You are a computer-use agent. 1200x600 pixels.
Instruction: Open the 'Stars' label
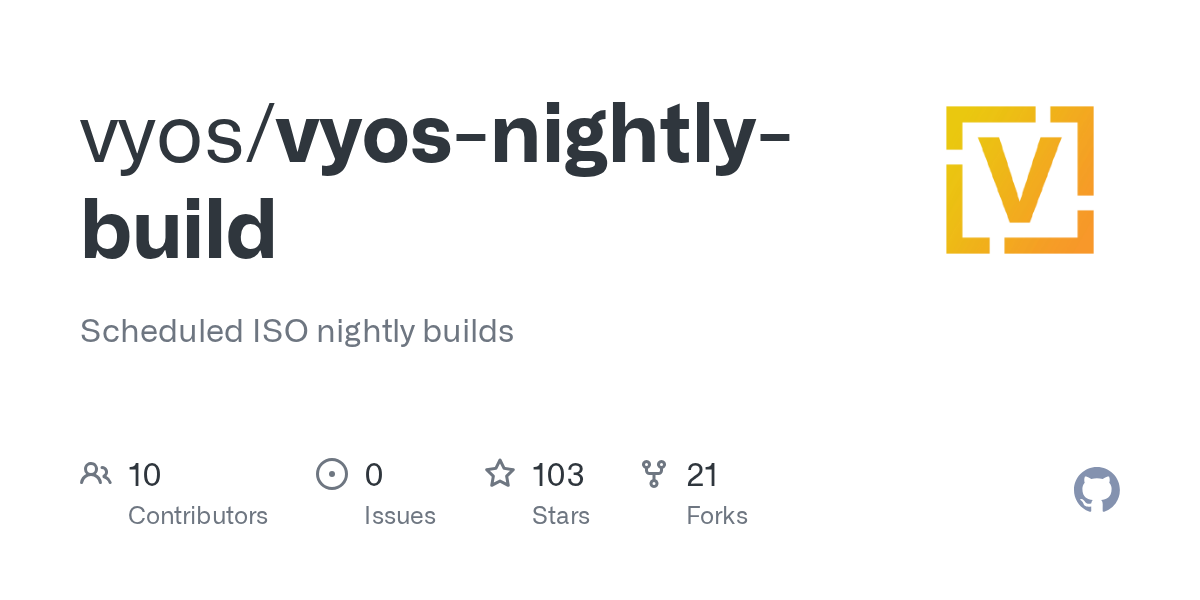click(561, 516)
